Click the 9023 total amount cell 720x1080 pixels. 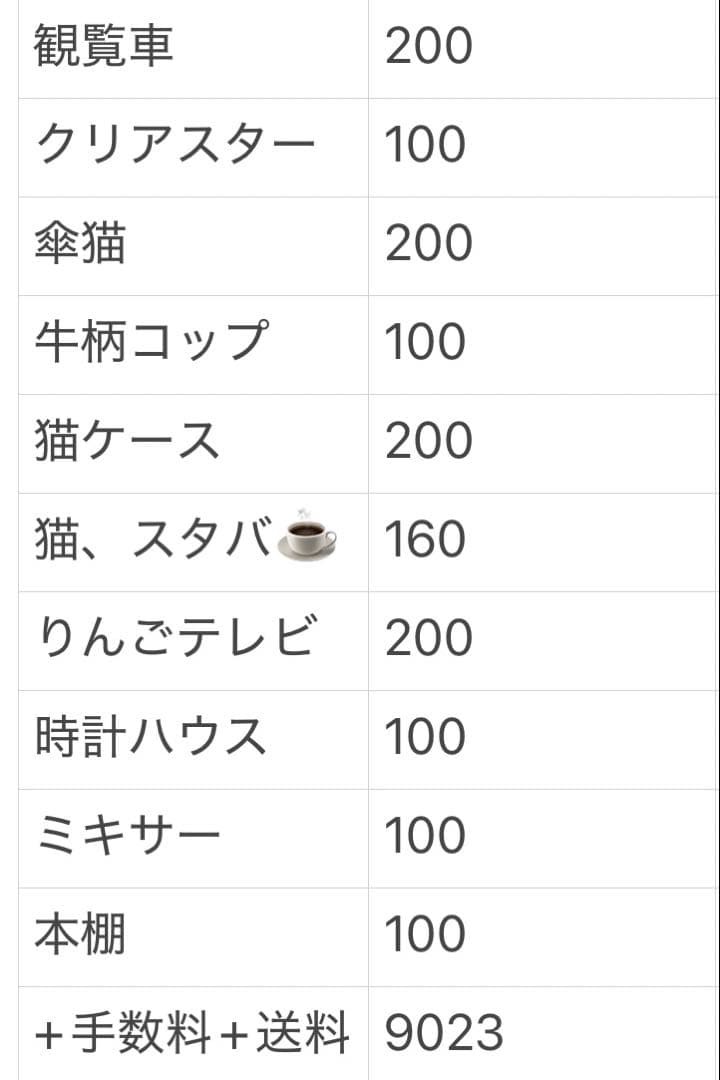tap(444, 1034)
